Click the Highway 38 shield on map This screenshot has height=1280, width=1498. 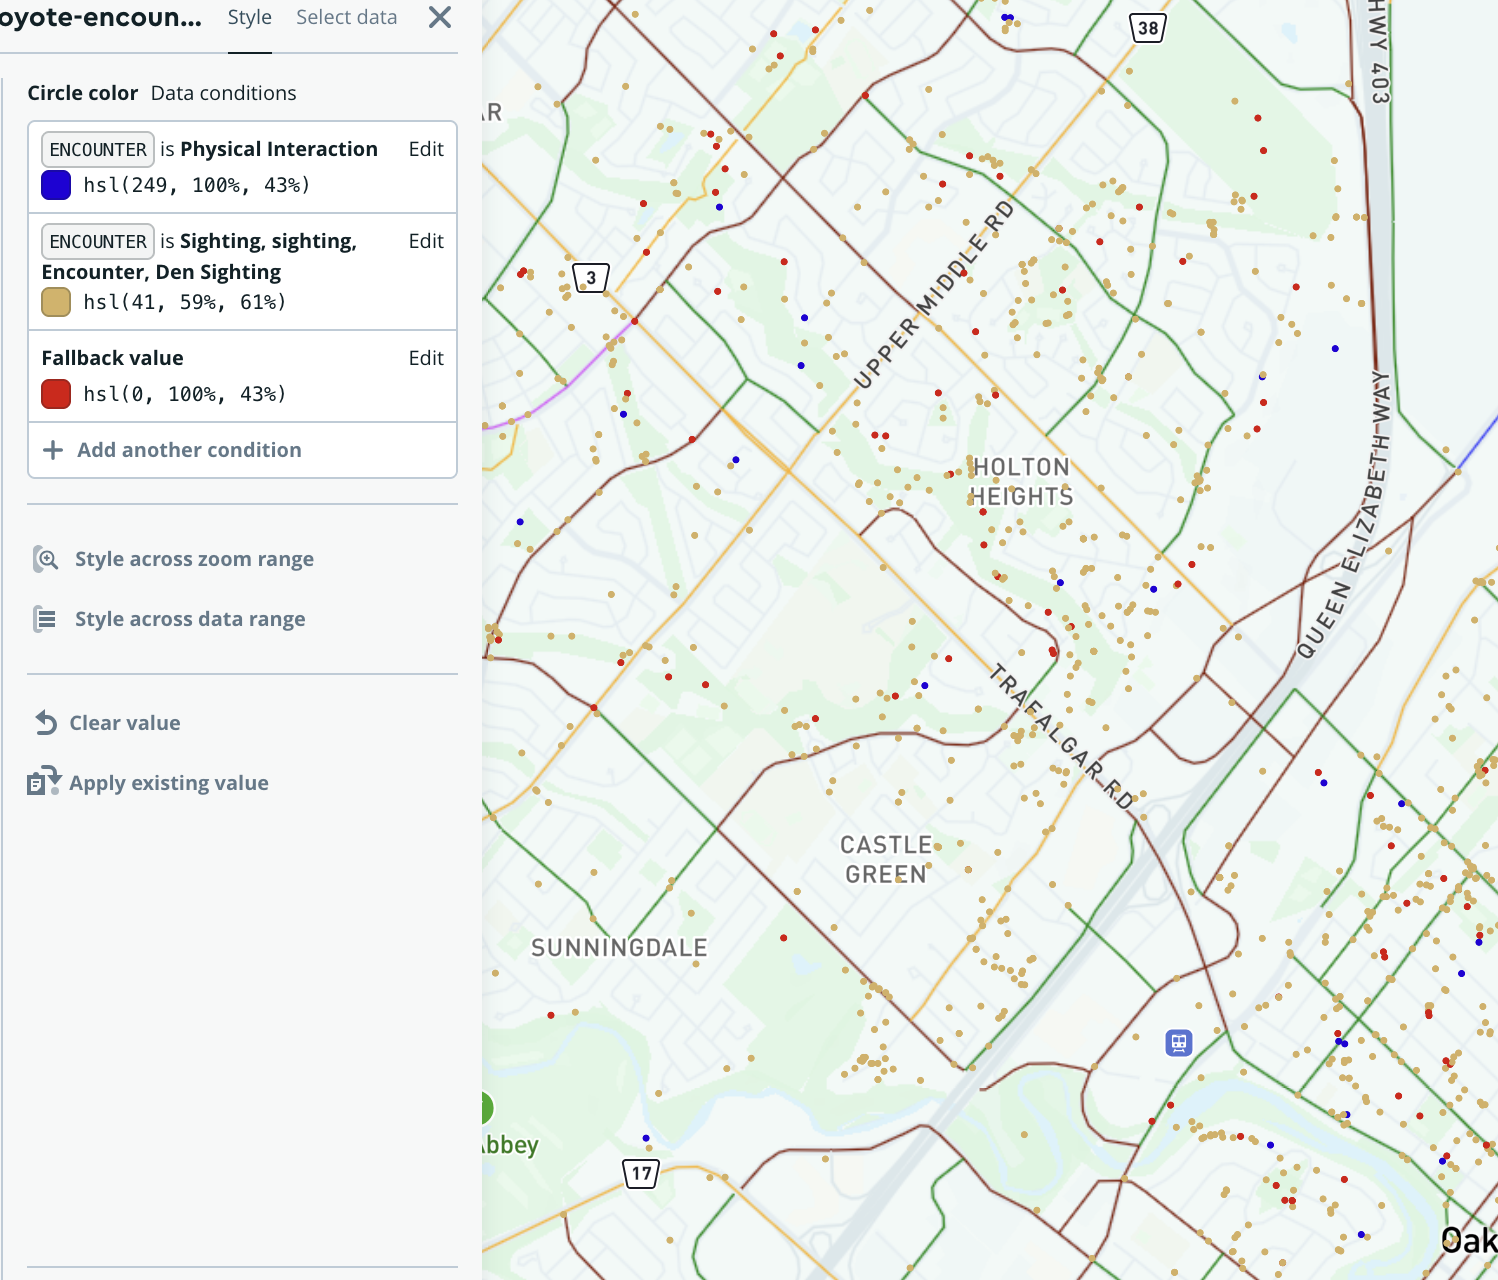1148,28
